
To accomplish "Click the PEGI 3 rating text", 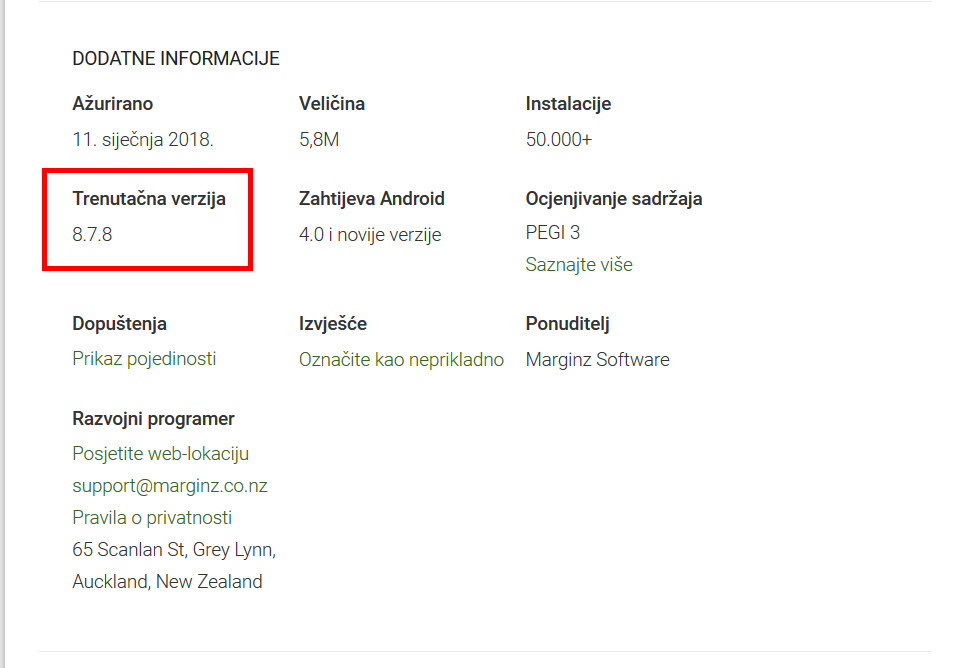I will click(x=552, y=233).
